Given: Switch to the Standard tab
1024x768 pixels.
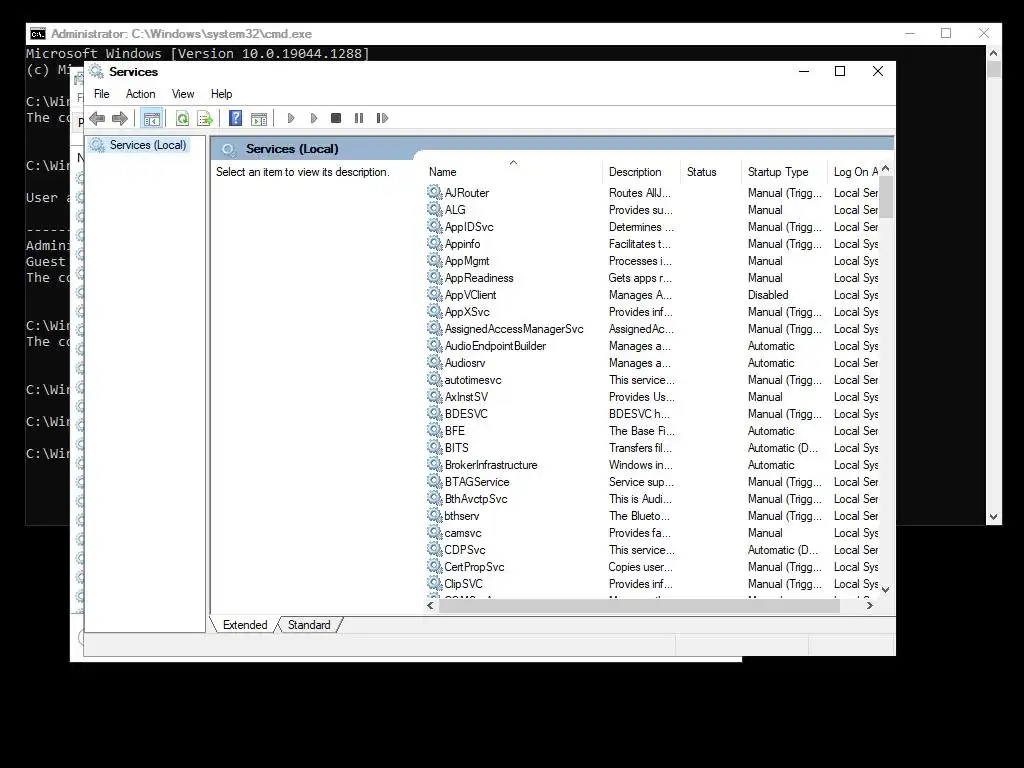Looking at the screenshot, I should tap(309, 625).
